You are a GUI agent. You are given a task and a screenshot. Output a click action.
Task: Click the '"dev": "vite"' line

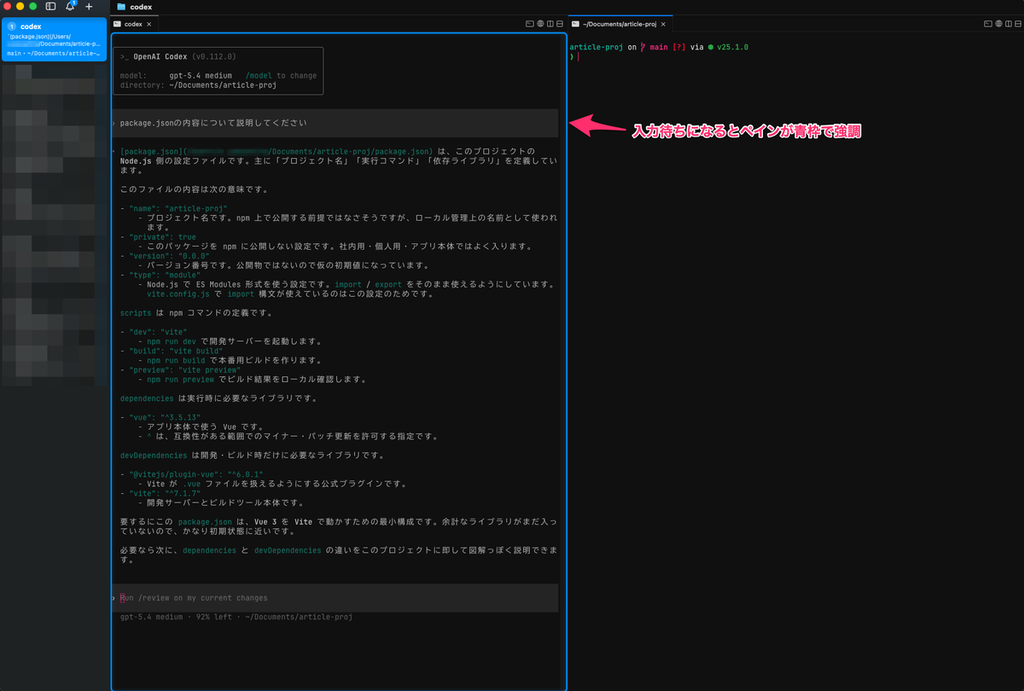[158, 332]
